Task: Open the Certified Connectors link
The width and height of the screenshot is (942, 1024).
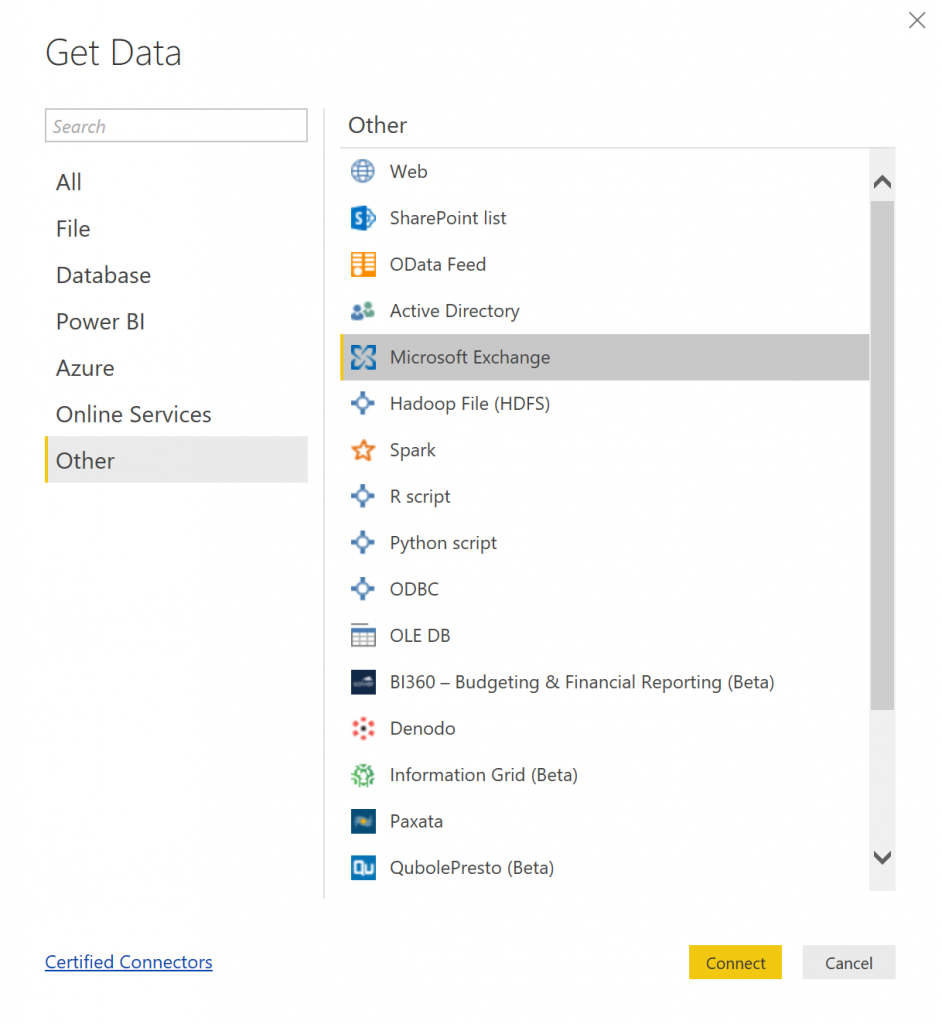Action: tap(129, 962)
